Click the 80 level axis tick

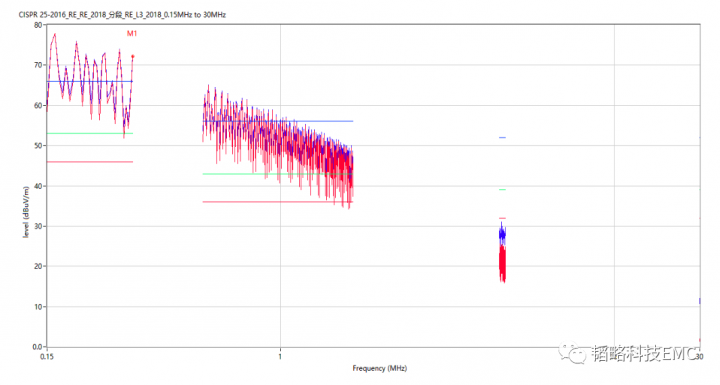pyautogui.click(x=38, y=25)
